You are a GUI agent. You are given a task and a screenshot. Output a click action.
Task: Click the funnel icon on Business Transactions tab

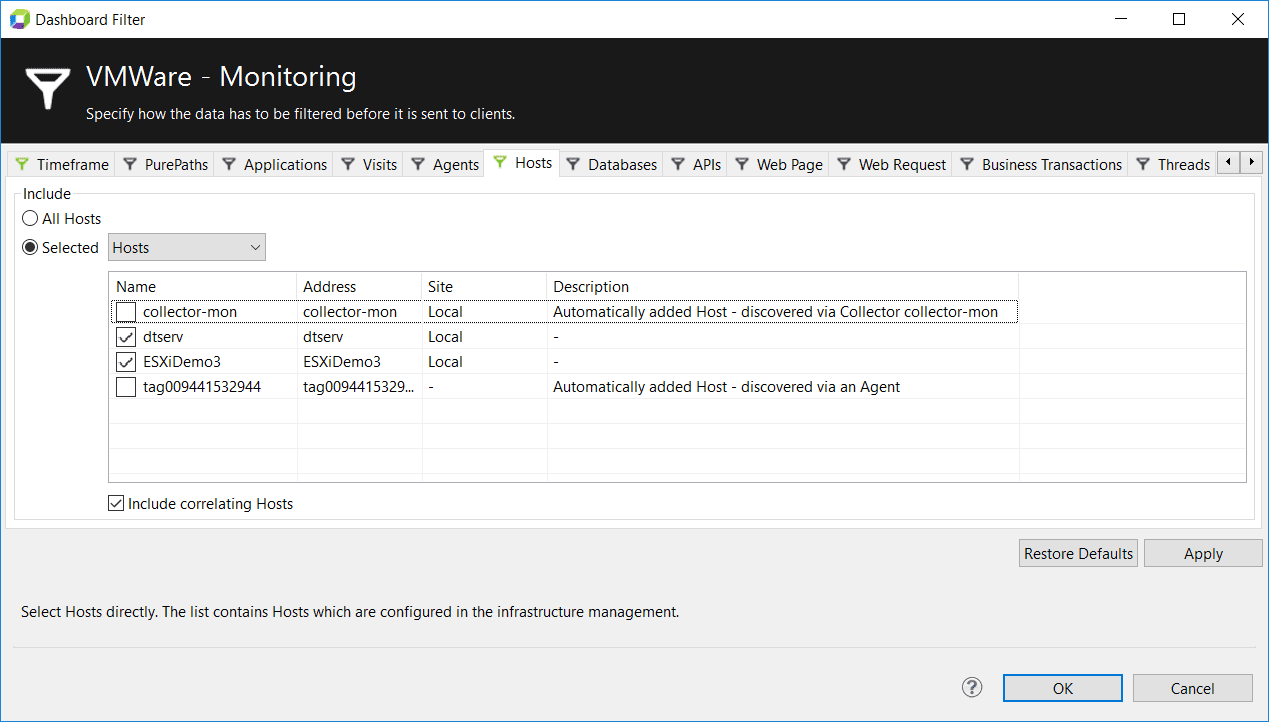point(967,164)
